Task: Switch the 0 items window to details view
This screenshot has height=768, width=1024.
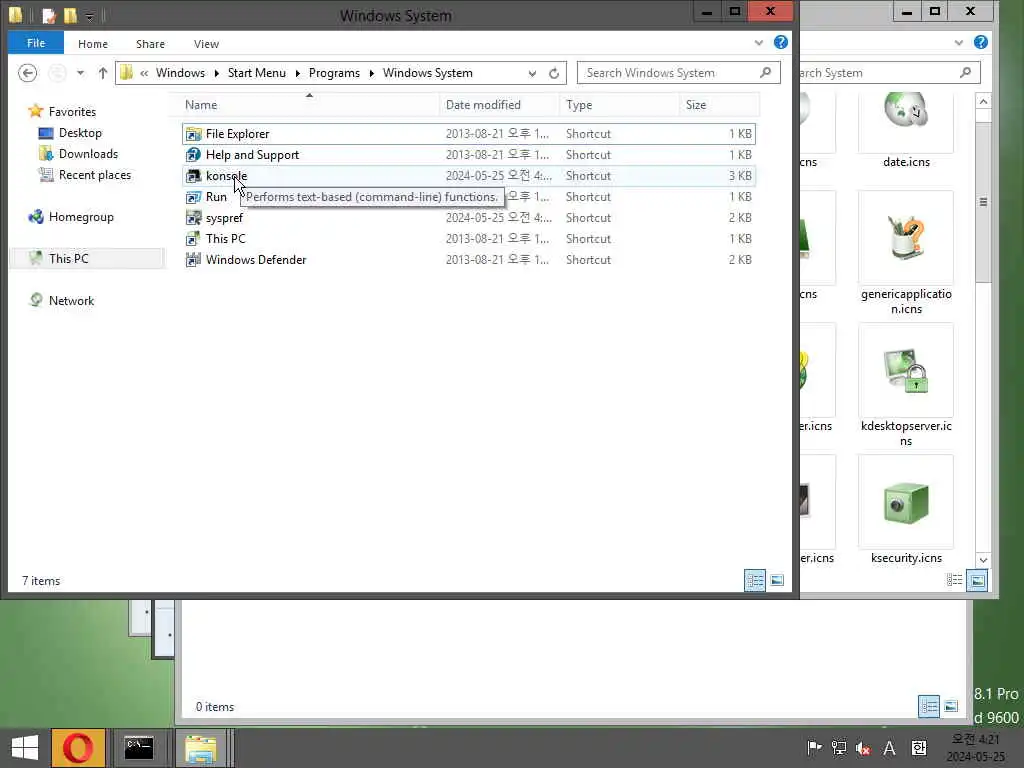Action: pyautogui.click(x=929, y=706)
